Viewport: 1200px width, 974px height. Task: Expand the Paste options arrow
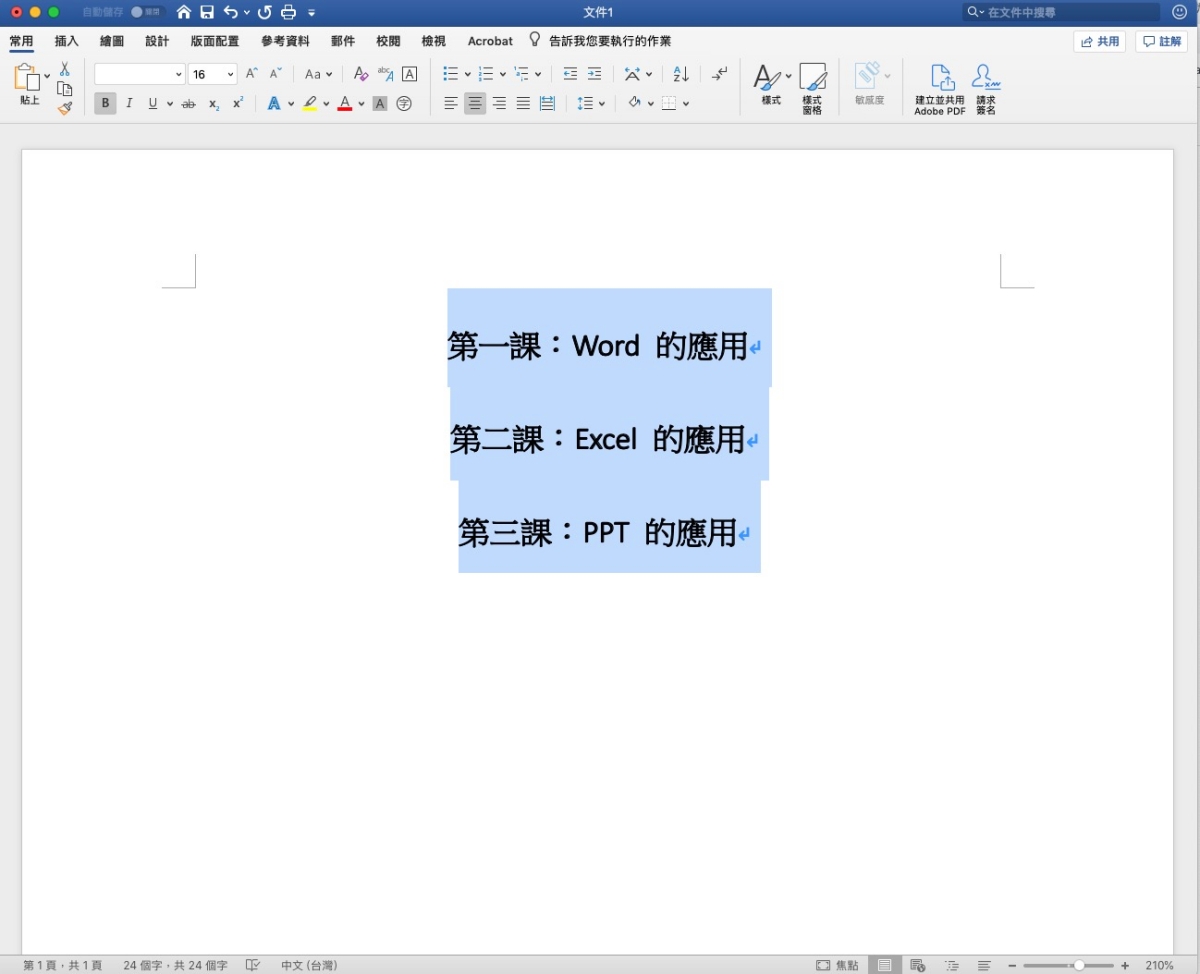tap(47, 76)
